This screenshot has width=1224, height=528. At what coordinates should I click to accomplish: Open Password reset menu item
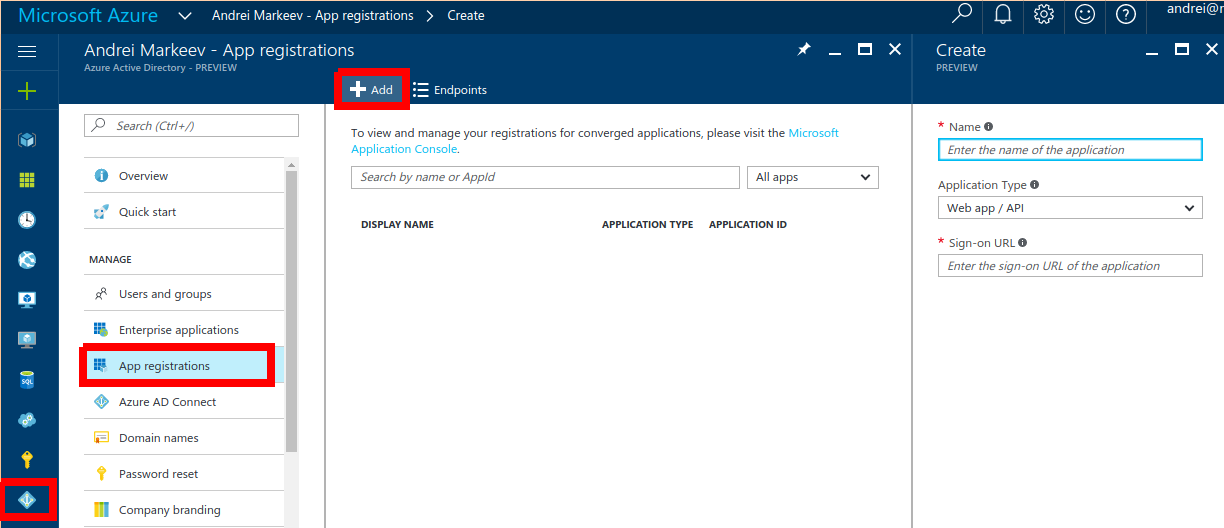click(x=184, y=474)
